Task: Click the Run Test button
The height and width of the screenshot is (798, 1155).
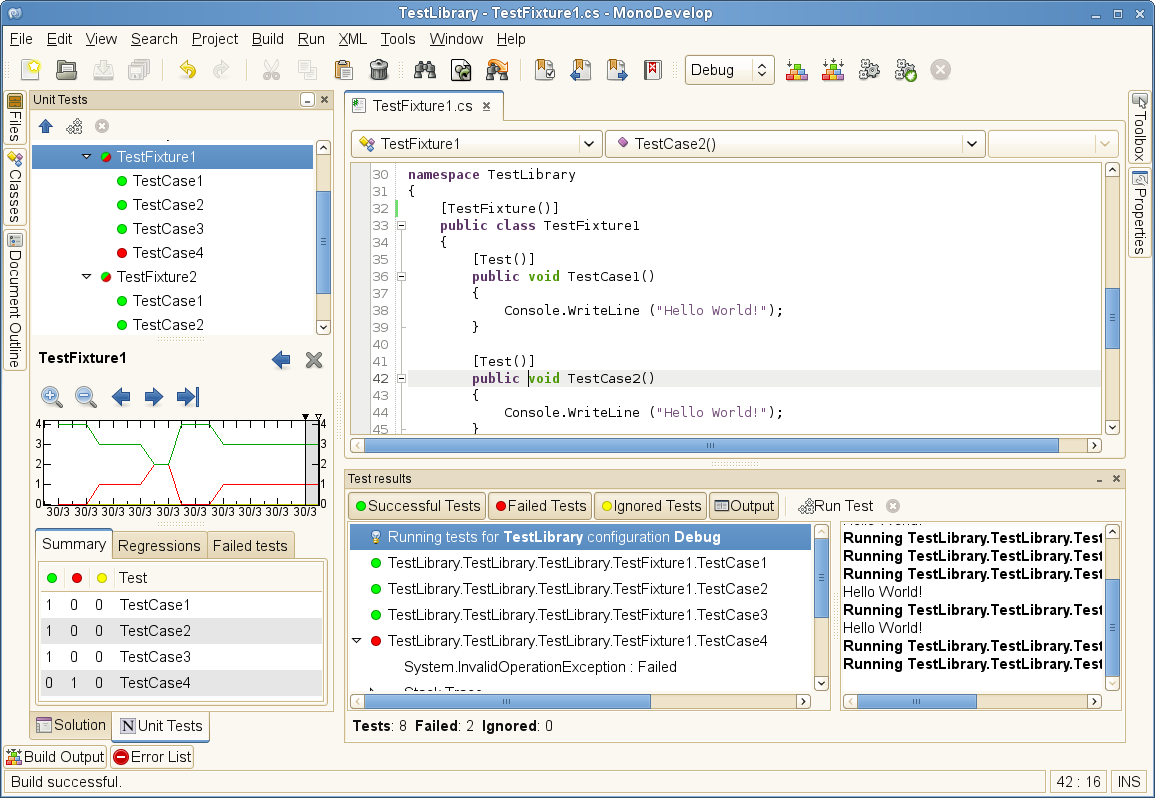Action: [835, 506]
